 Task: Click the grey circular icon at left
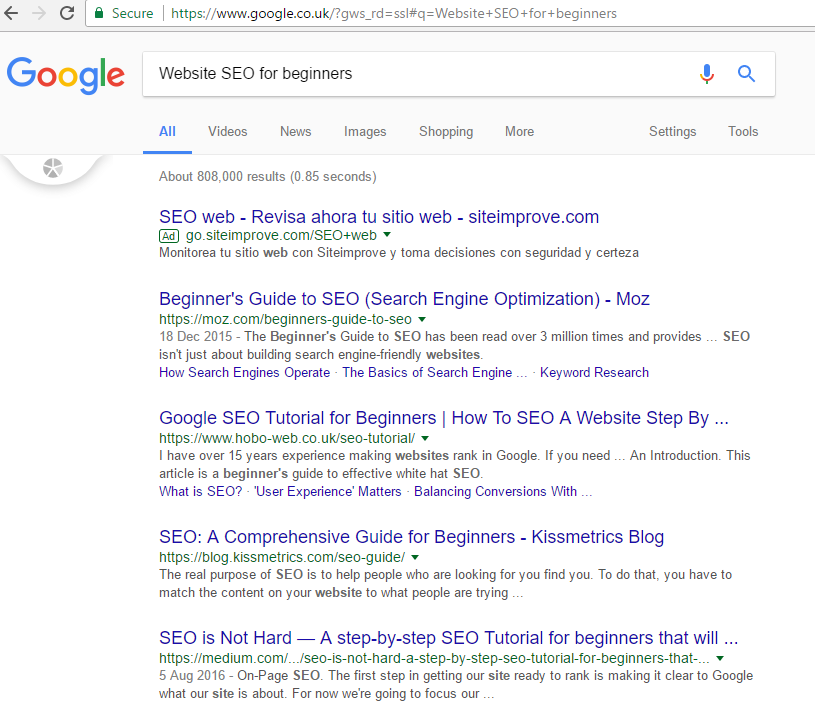click(52, 168)
